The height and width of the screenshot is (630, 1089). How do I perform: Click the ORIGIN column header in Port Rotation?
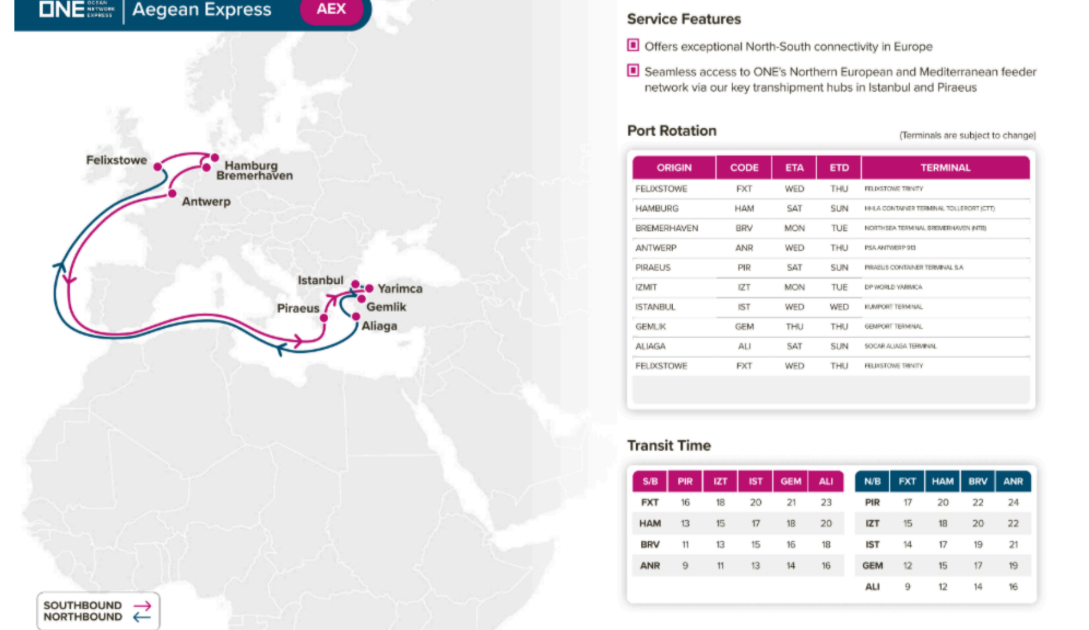(674, 168)
